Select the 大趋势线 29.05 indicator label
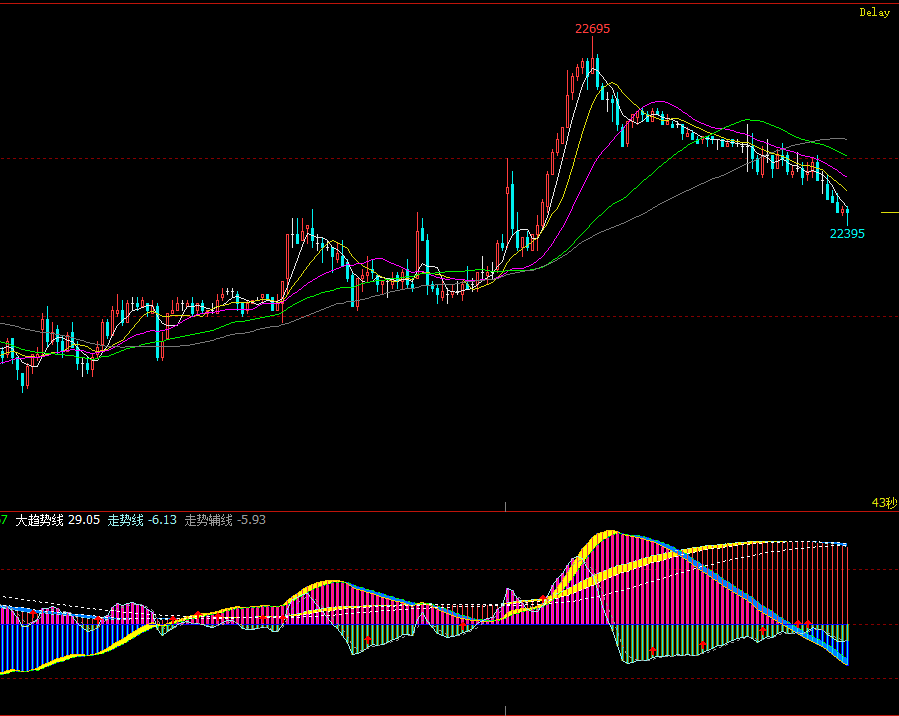The height and width of the screenshot is (716, 899). coord(57,520)
